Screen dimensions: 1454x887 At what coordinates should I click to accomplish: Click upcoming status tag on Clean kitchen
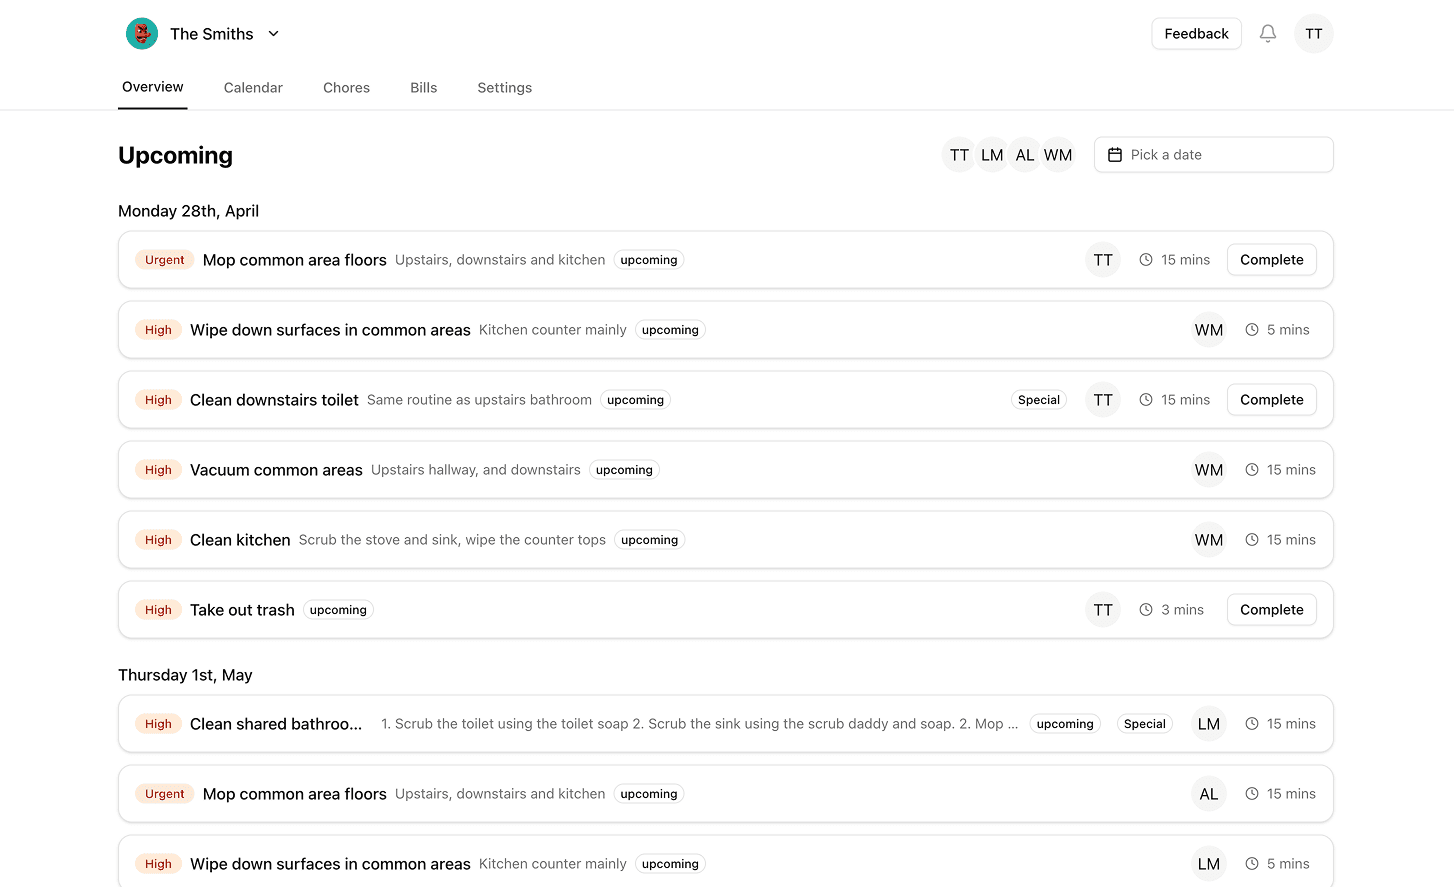[649, 540]
